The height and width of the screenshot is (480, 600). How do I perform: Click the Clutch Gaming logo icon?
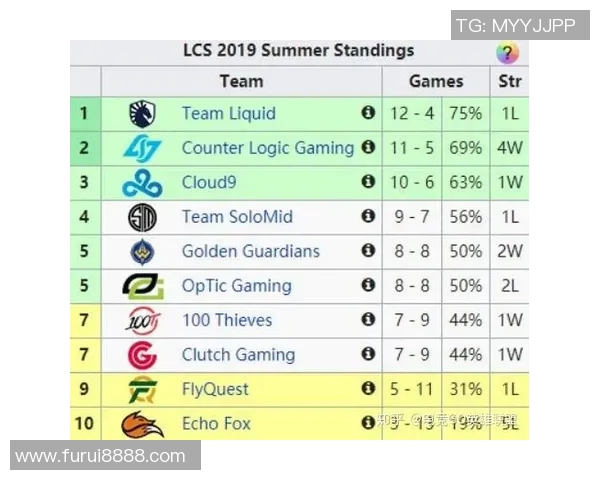pos(142,355)
